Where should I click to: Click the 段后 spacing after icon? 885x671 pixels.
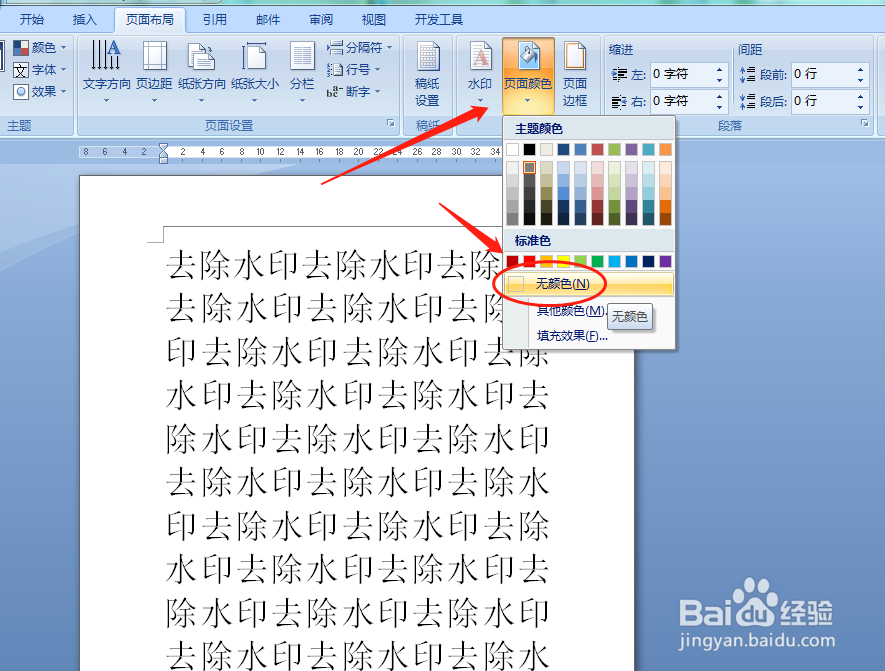pyautogui.click(x=748, y=101)
